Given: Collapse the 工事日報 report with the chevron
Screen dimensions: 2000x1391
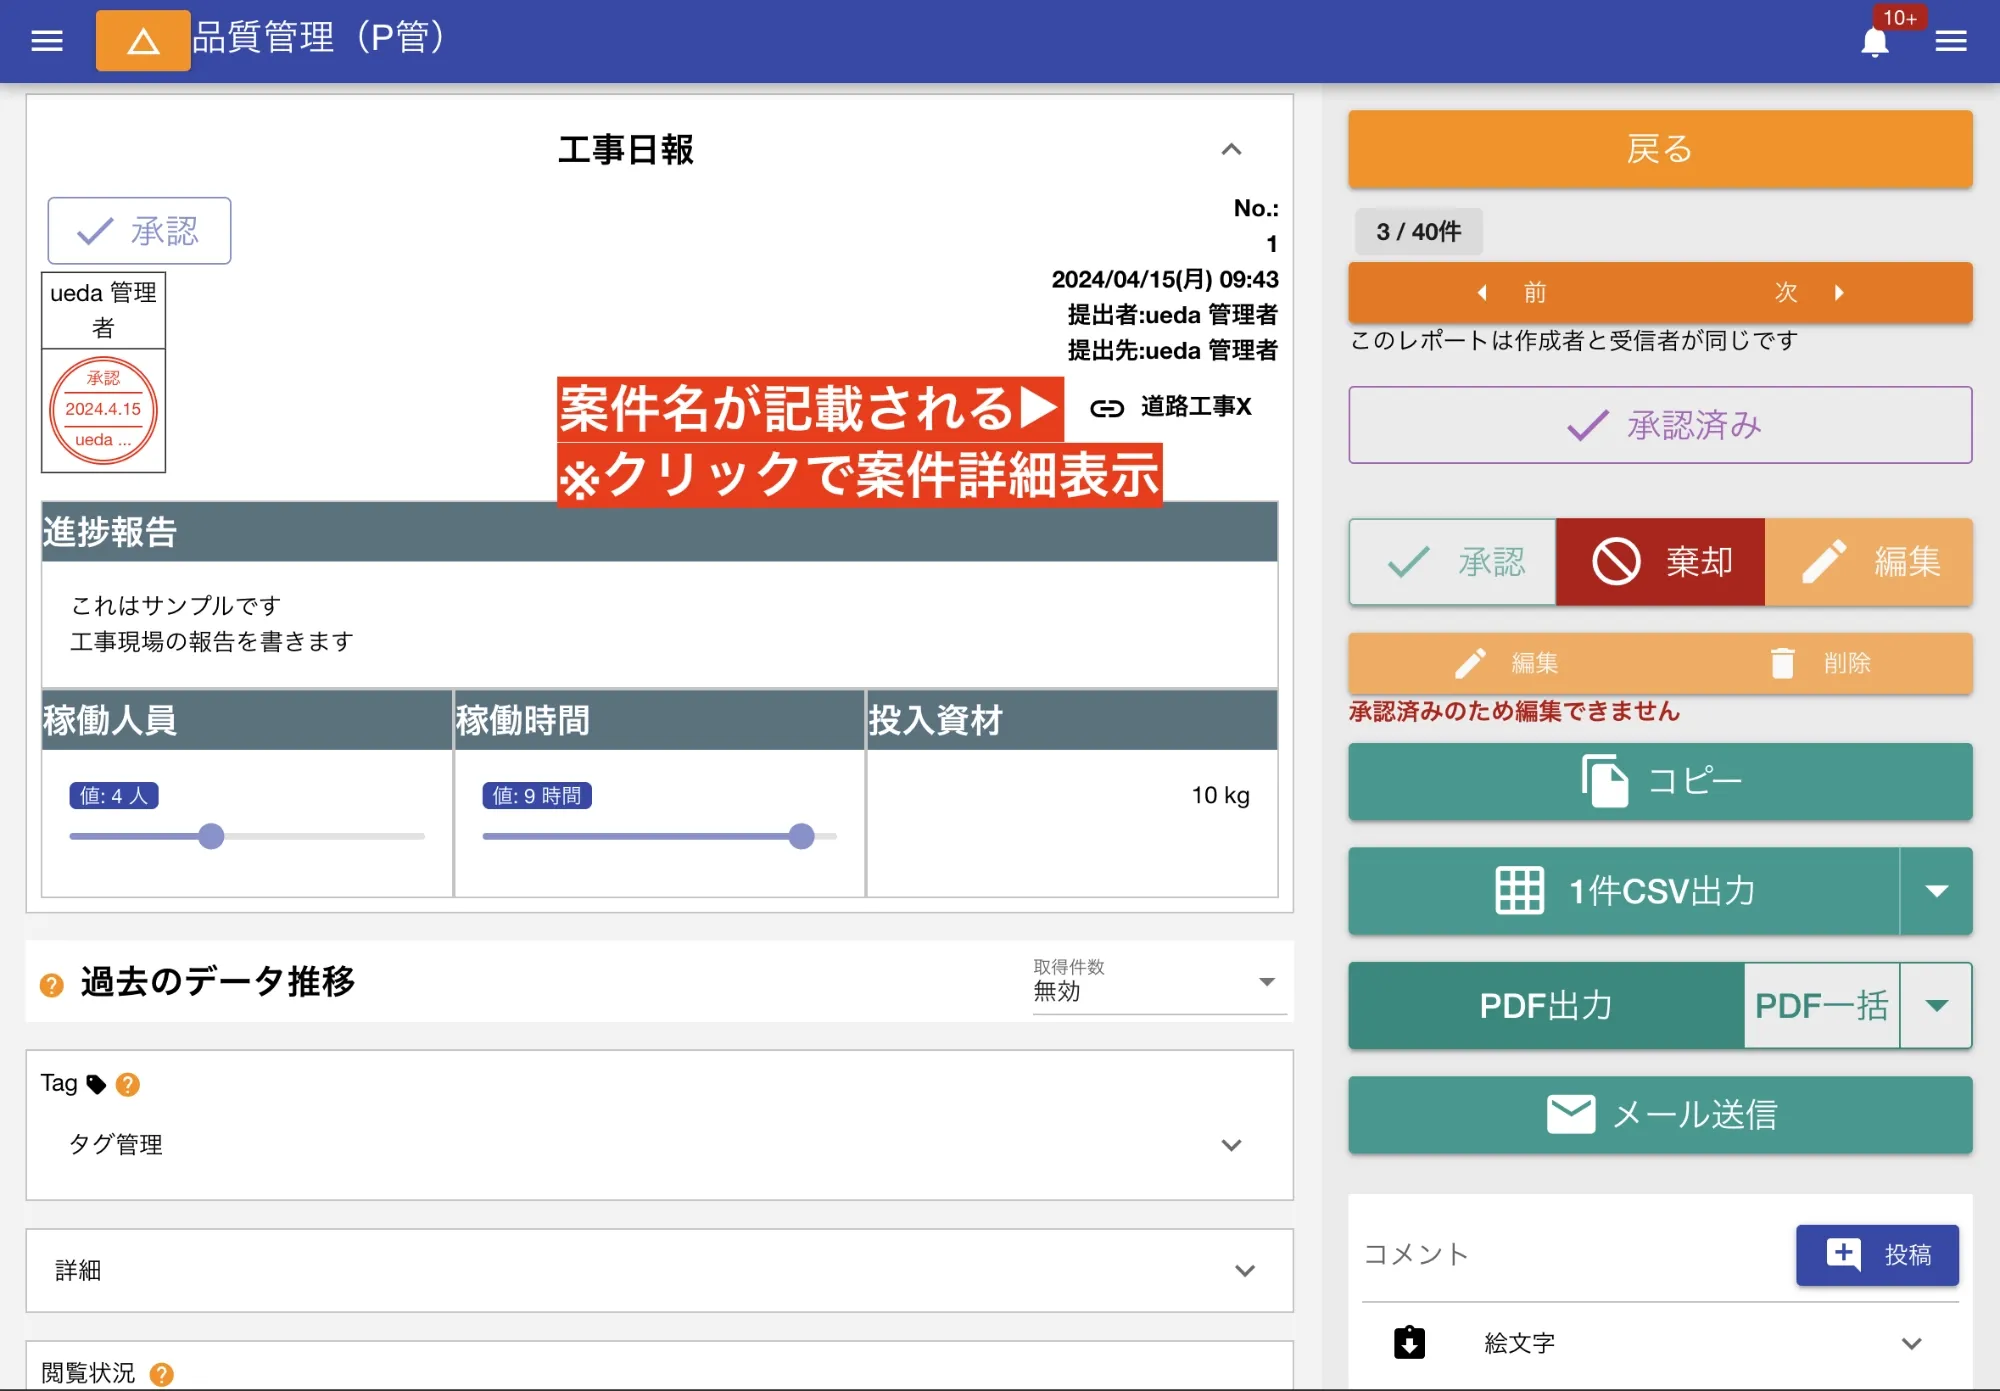Looking at the screenshot, I should 1232,150.
